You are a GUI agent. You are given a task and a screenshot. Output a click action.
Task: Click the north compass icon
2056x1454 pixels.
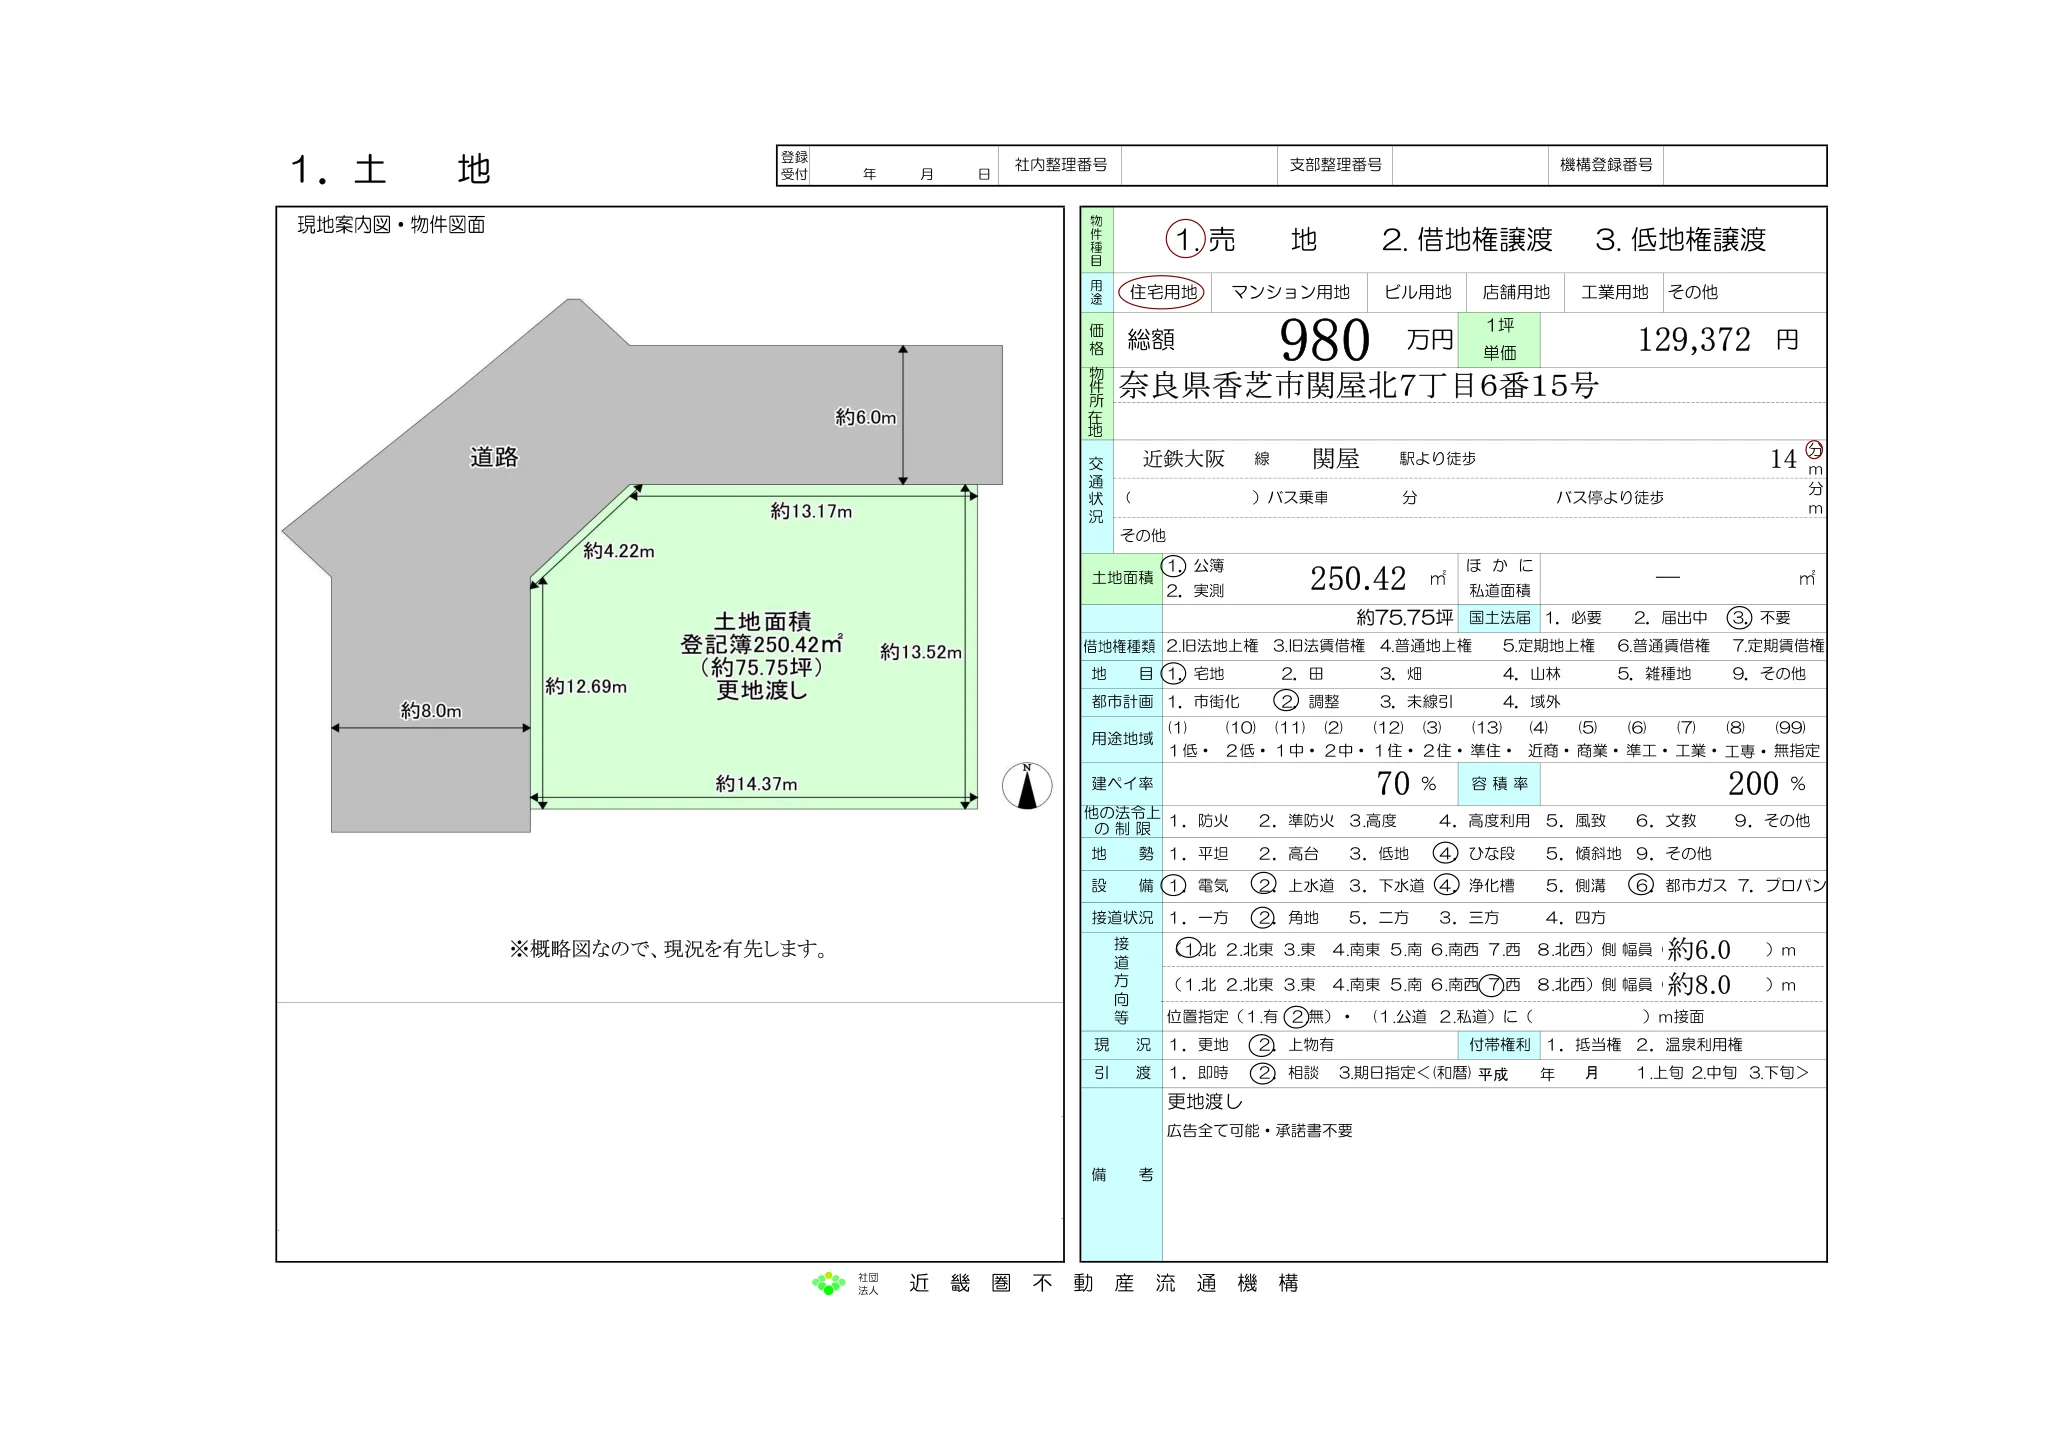1027,786
